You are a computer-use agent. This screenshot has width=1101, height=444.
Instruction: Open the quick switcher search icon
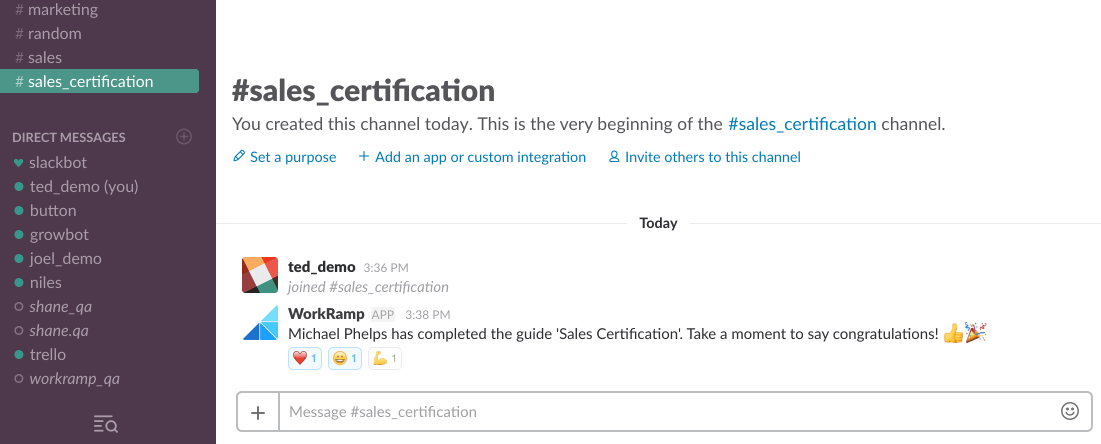105,425
